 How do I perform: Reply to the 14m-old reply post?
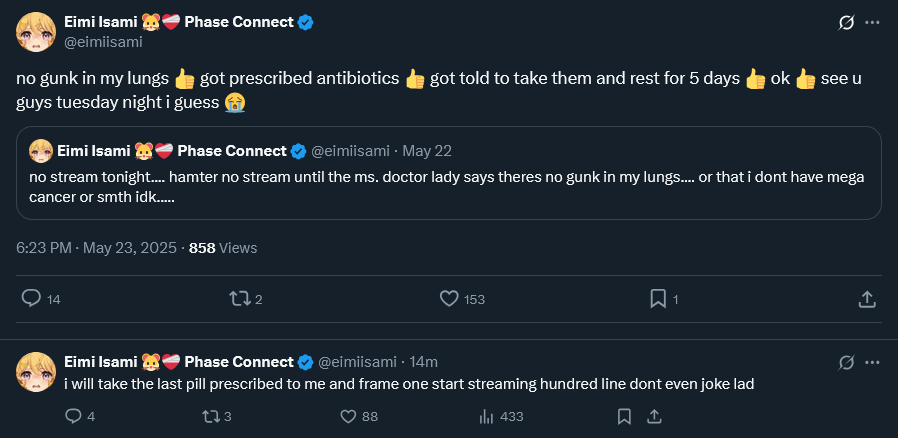click(73, 416)
